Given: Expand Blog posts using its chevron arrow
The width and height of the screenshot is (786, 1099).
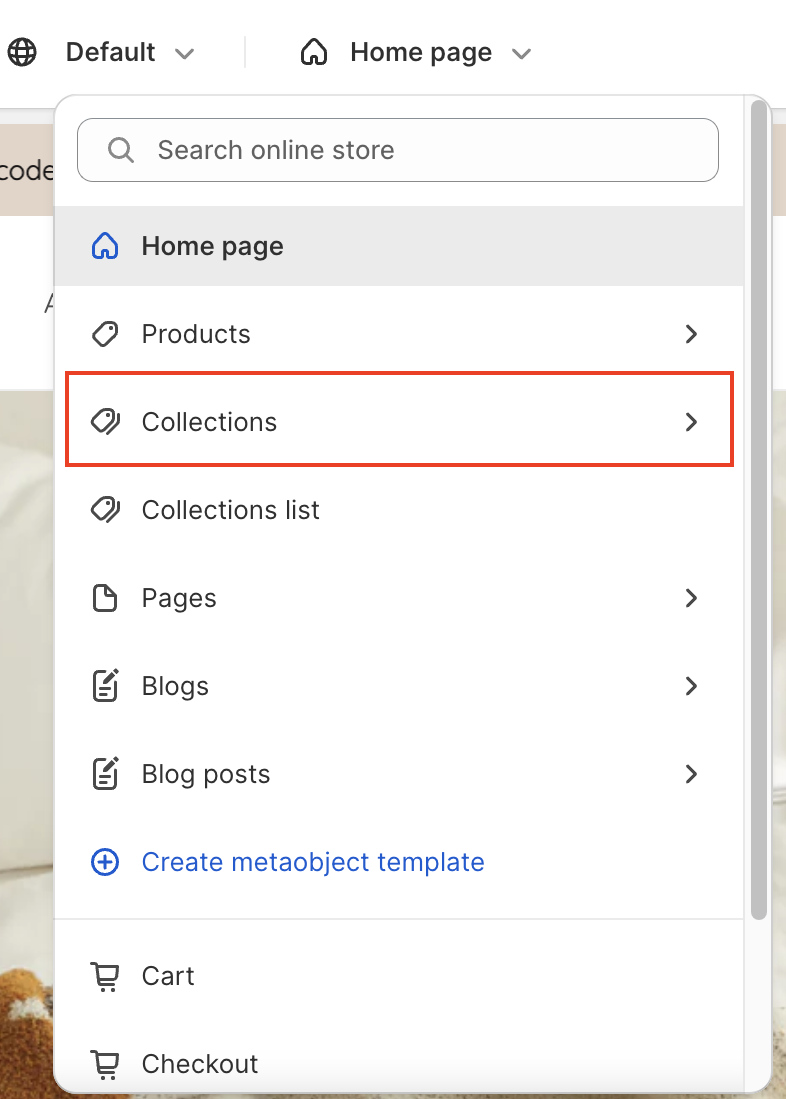Looking at the screenshot, I should [691, 774].
